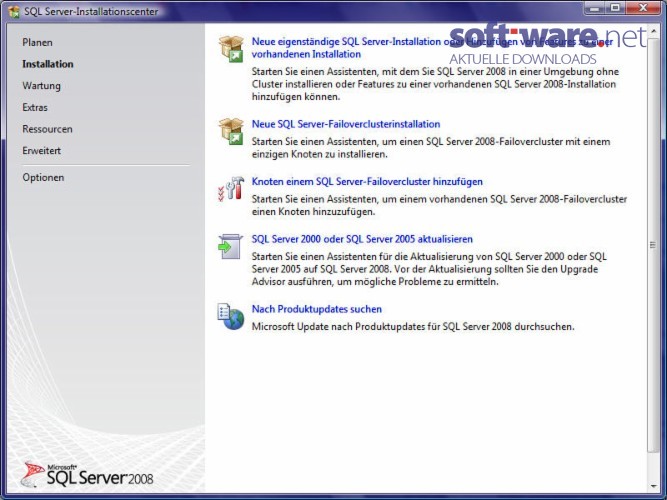Select the Installation section

(48, 64)
